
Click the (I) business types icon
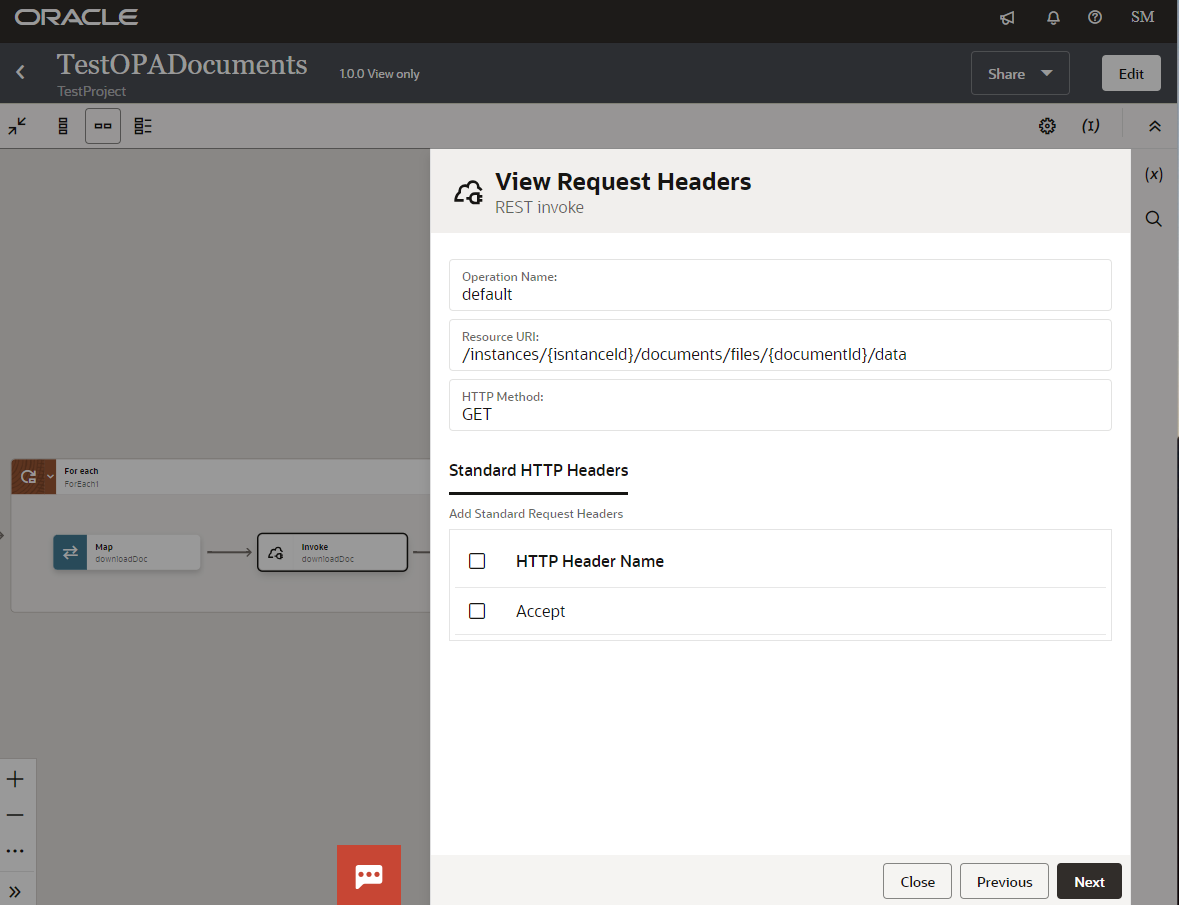1091,126
